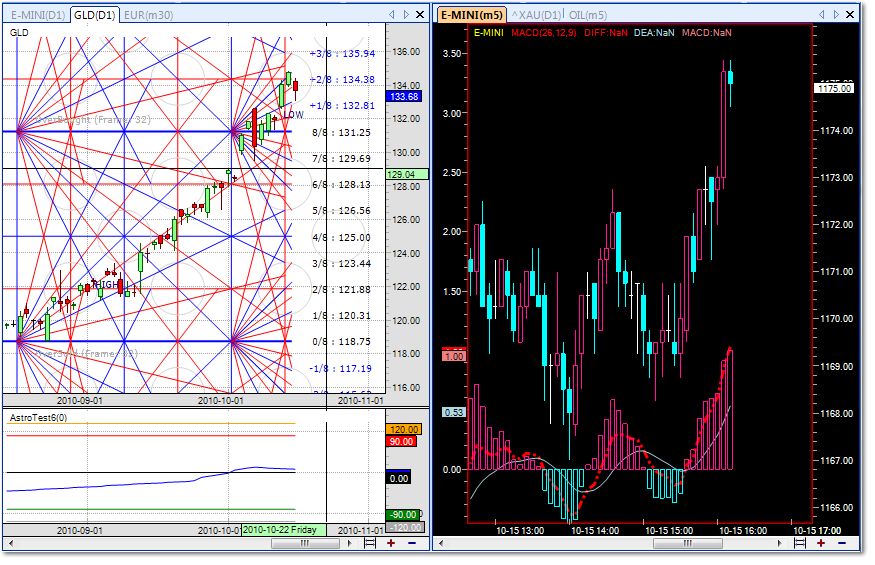Click right tab-scroll arrow in E-MINI(m5) panel
Viewport: 875px width, 565px height.
point(836,15)
